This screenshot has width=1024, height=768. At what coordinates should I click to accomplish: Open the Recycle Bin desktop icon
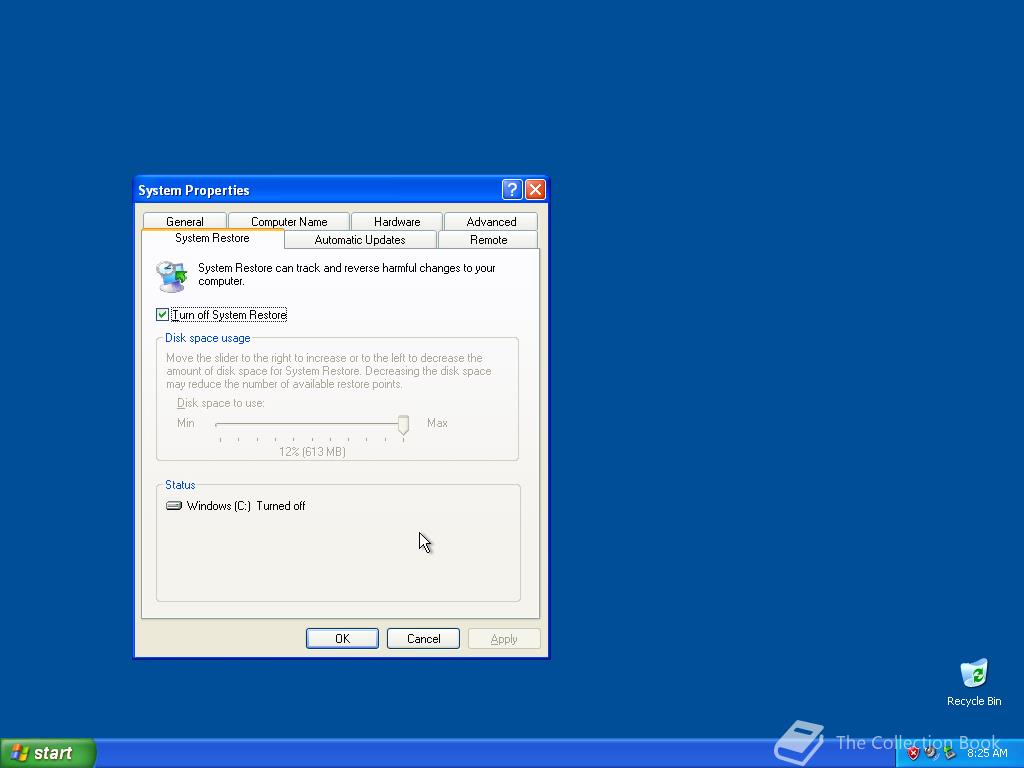974,683
